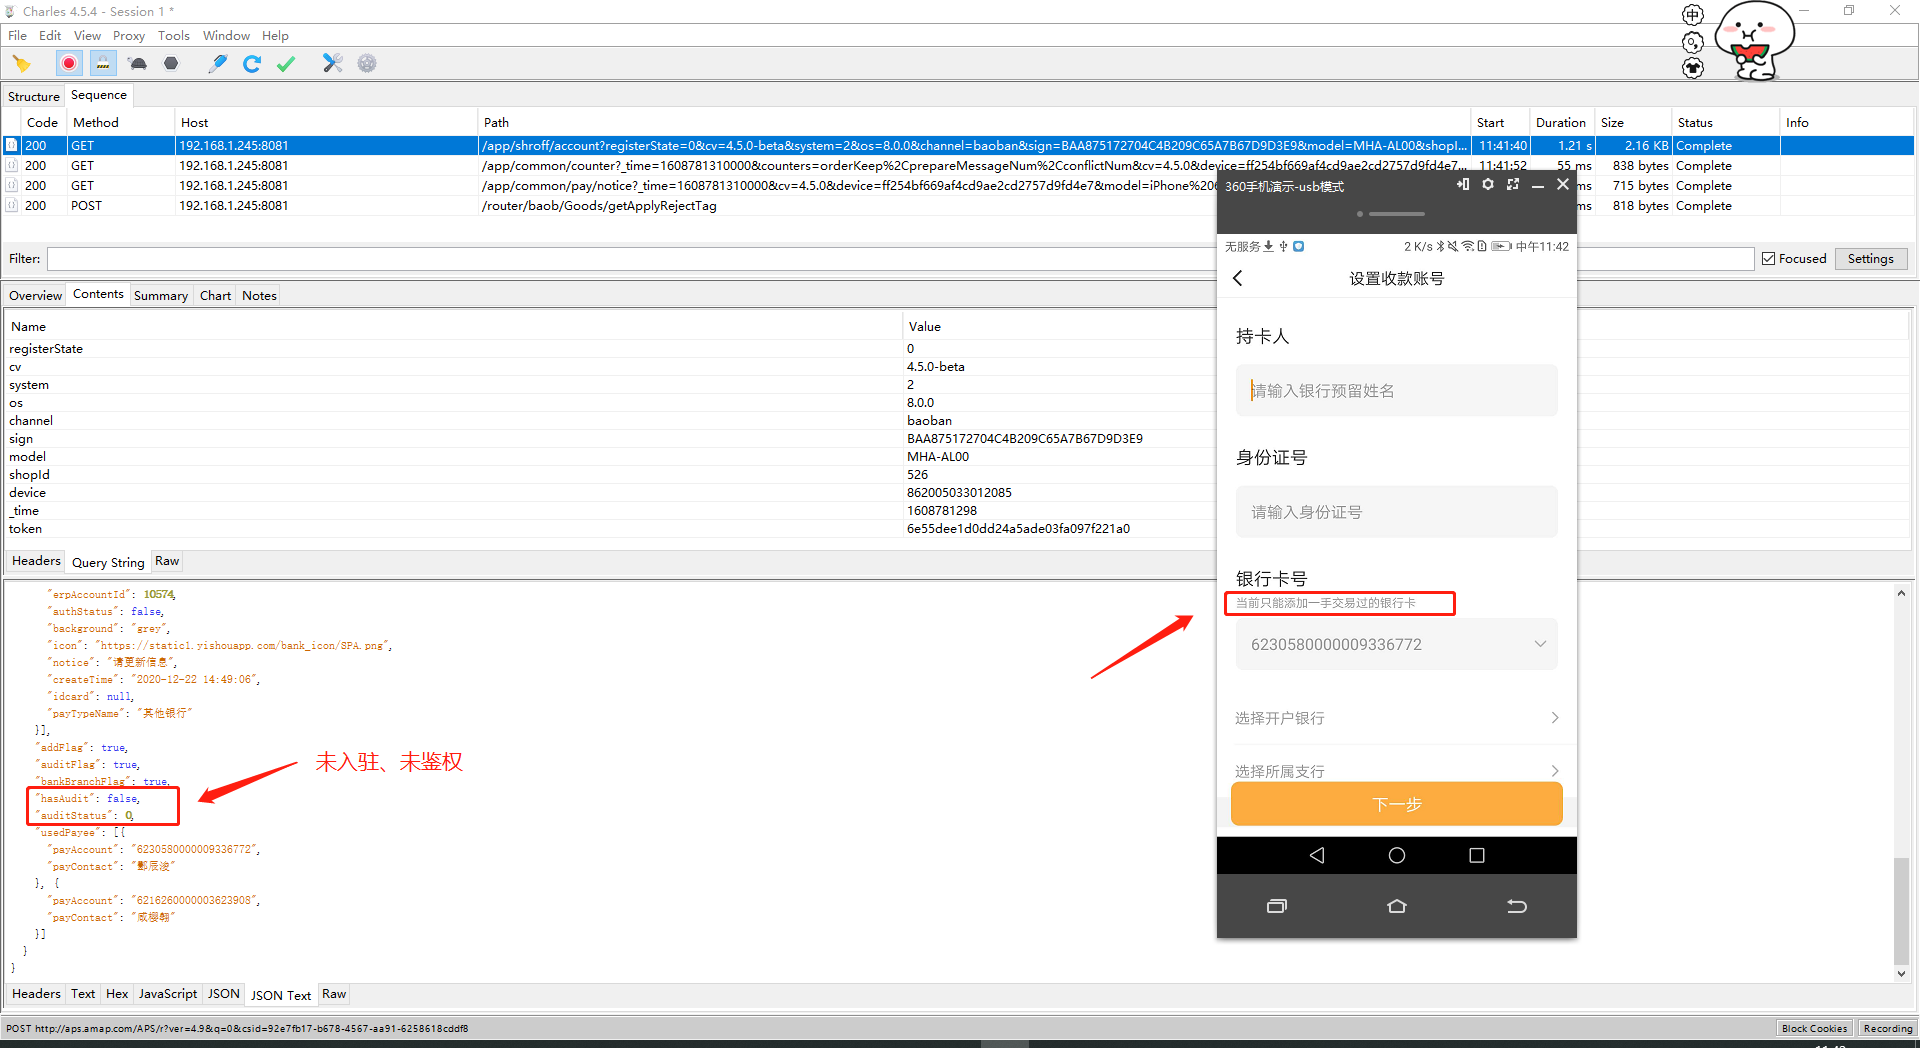Select the request Raw tab
The width and height of the screenshot is (1920, 1048).
click(x=167, y=562)
